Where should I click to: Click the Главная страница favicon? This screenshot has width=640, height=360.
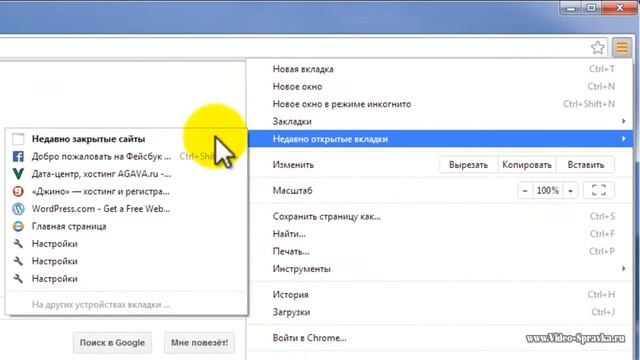[x=18, y=226]
